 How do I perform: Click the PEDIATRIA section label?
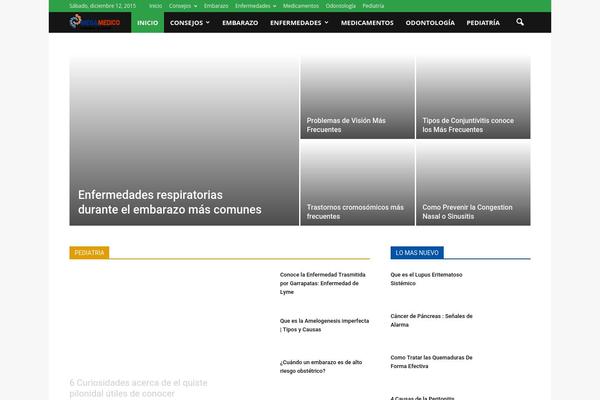click(89, 253)
